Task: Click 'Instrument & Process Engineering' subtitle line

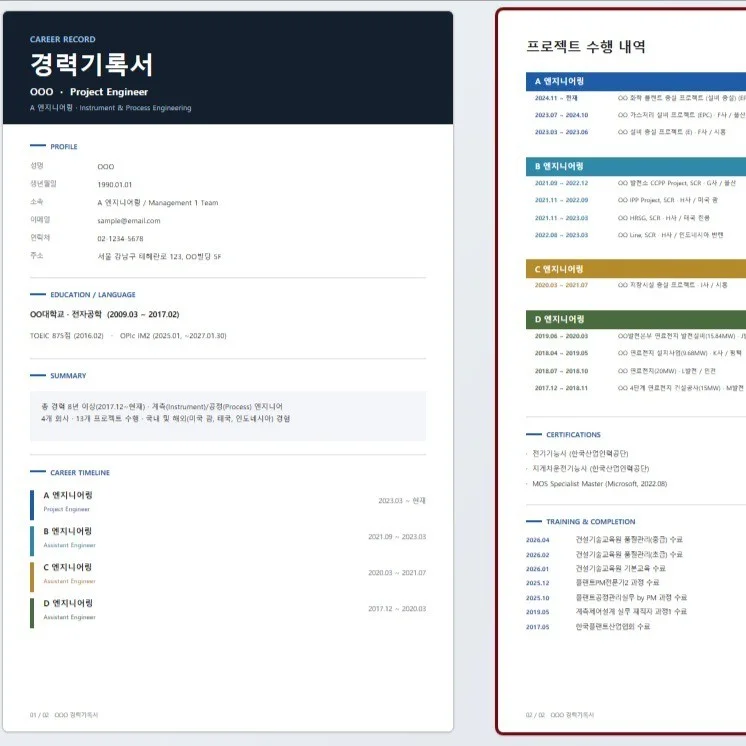Action: 135,108
